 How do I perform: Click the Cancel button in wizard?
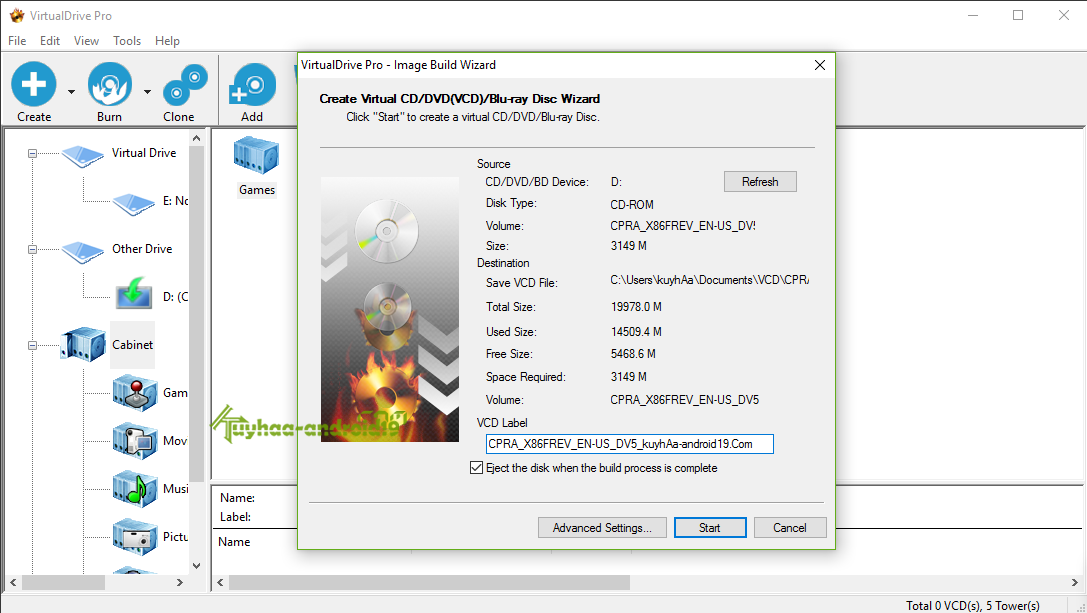790,528
